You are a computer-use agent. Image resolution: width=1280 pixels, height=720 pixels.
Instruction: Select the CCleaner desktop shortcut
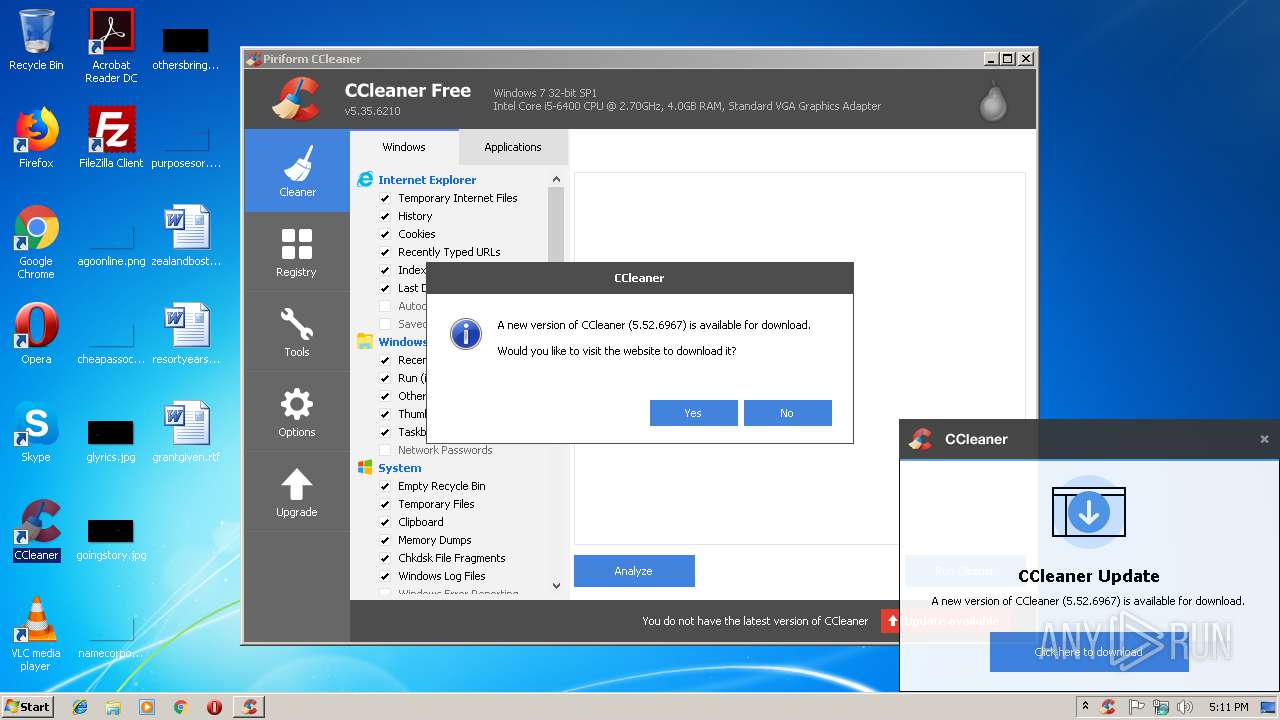pos(36,530)
